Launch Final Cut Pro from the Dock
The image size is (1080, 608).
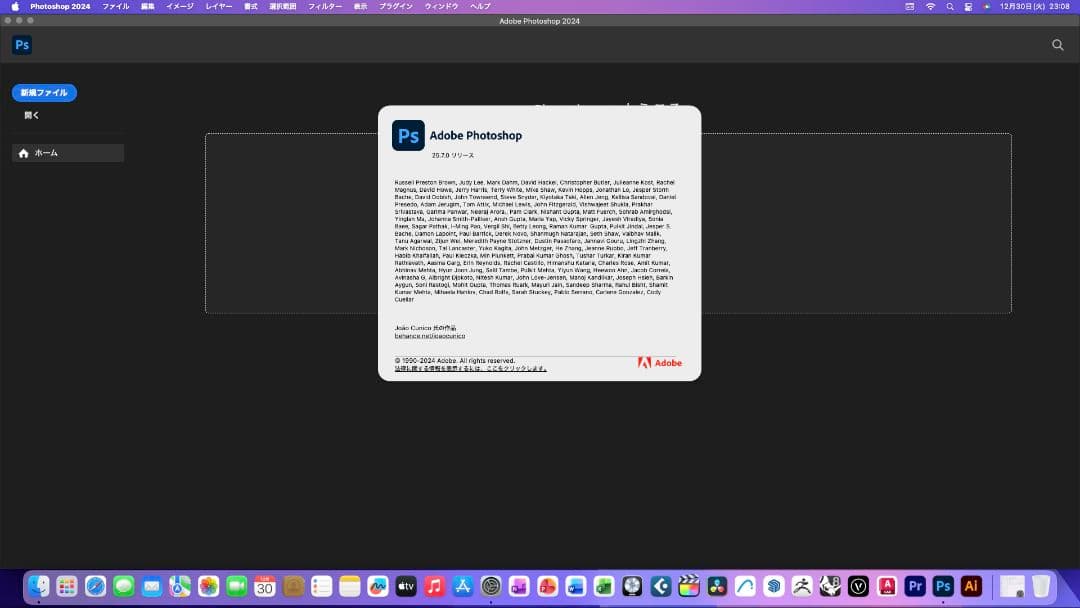(x=688, y=586)
